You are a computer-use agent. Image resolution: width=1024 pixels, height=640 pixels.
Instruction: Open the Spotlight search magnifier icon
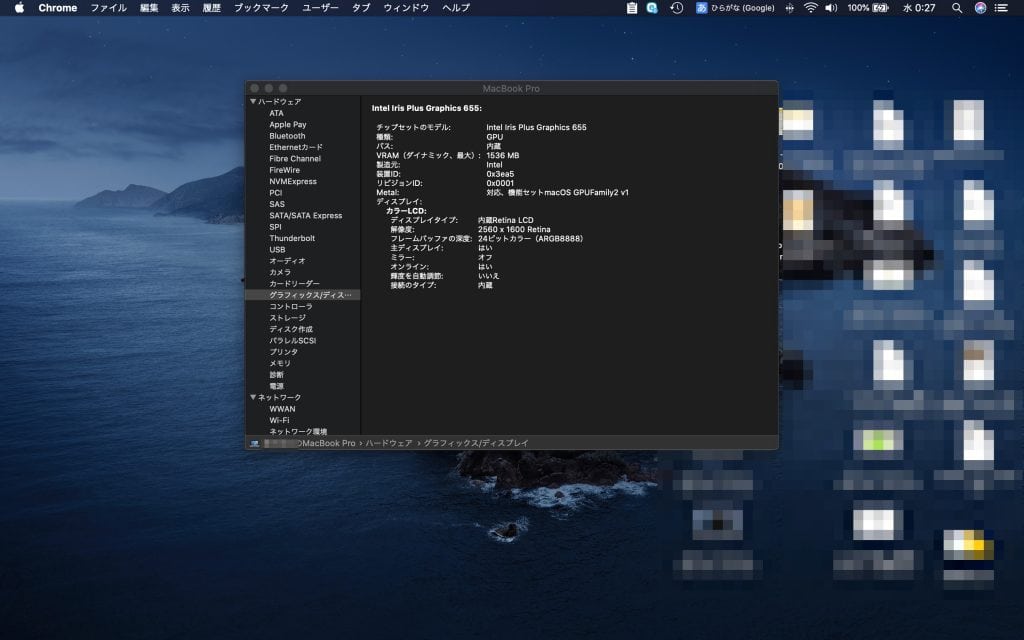tap(957, 8)
